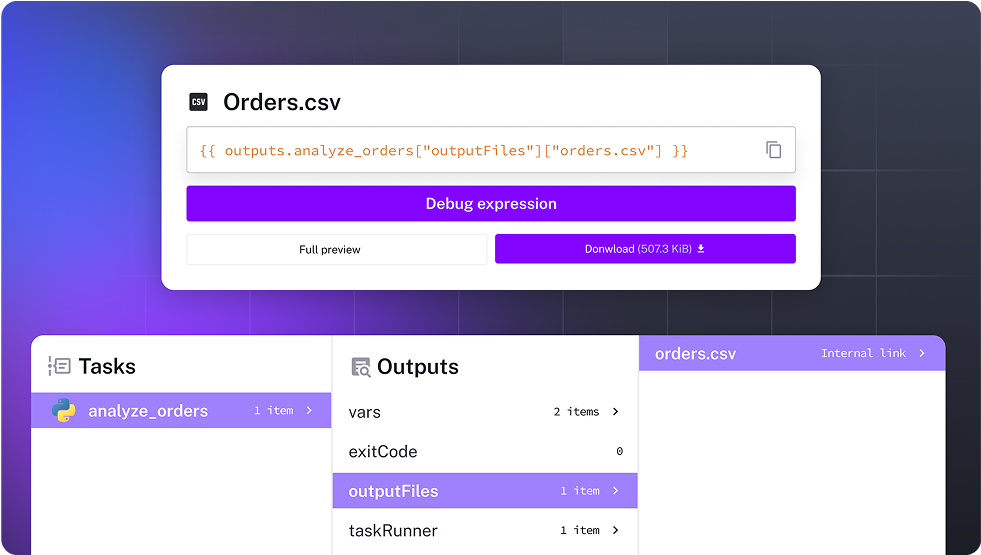Screen dimensions: 981x555
Task: Expand the taskRunner row chevron
Action: click(616, 530)
